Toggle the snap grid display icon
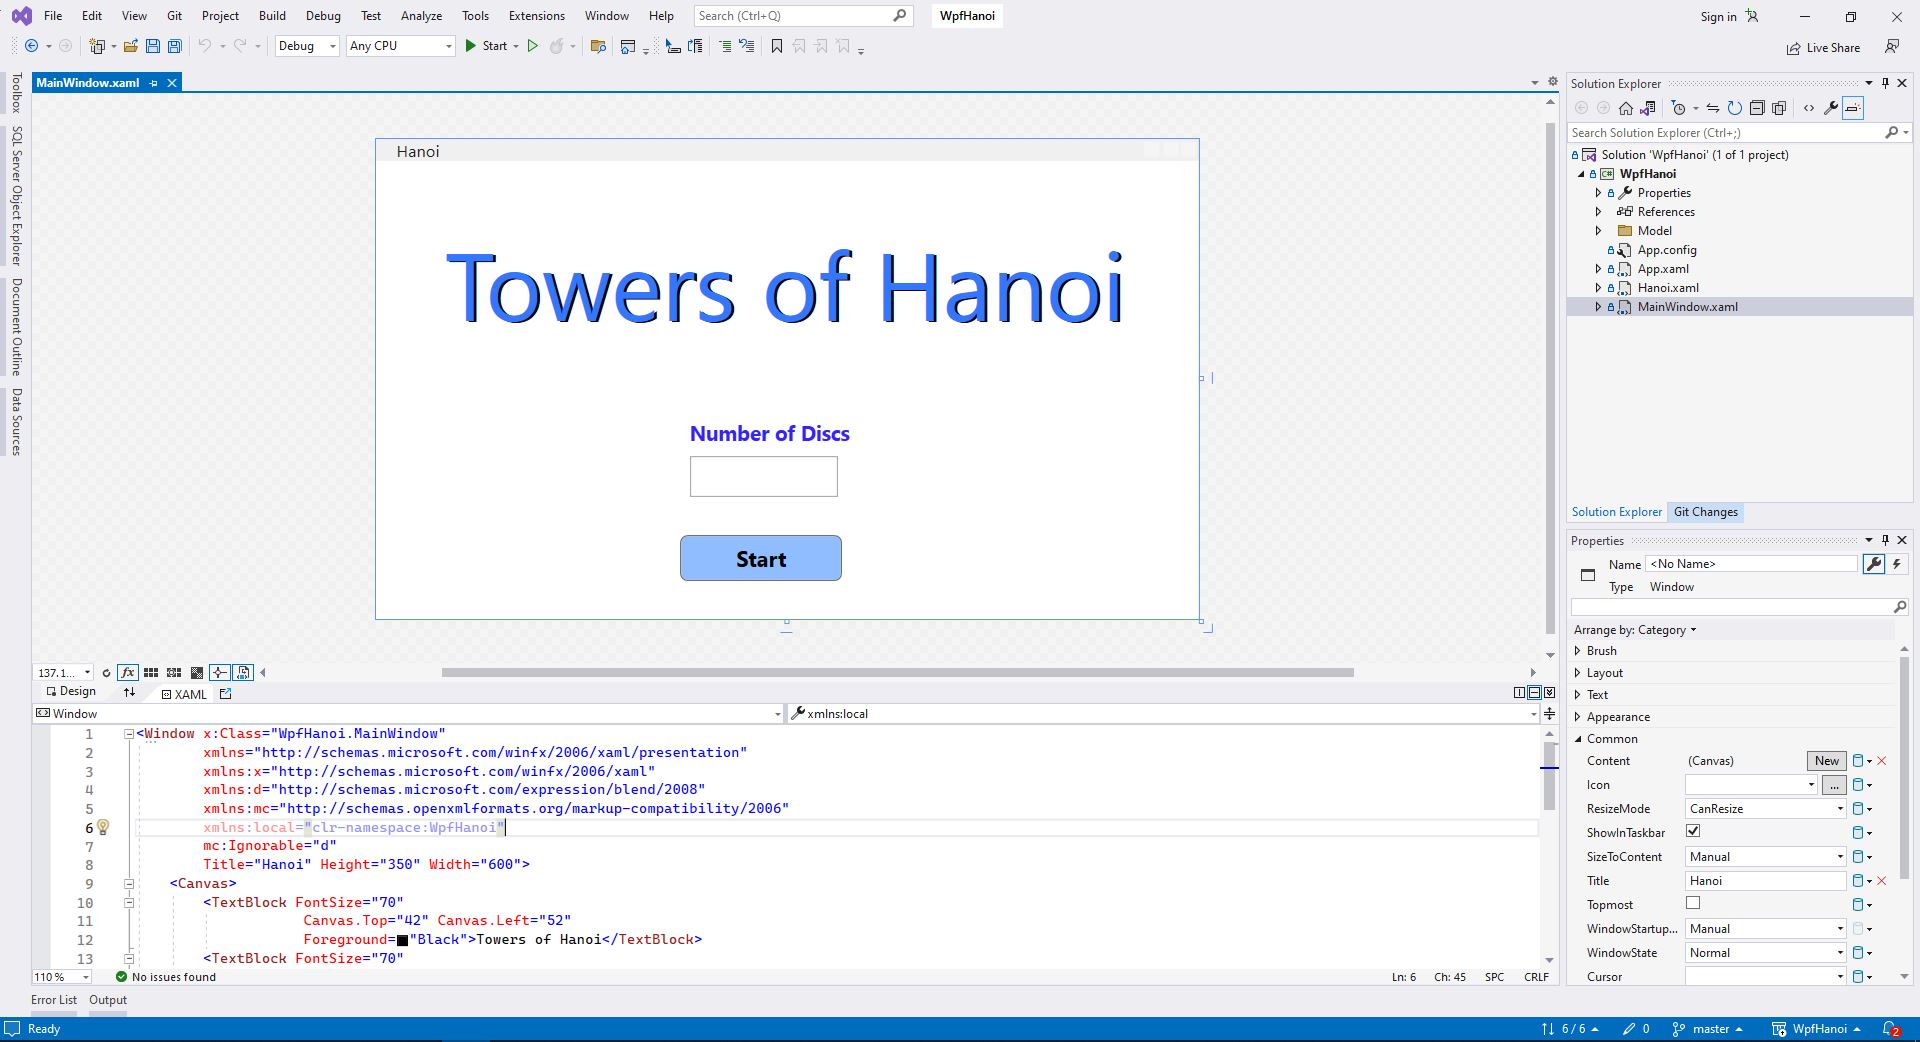 coord(151,672)
